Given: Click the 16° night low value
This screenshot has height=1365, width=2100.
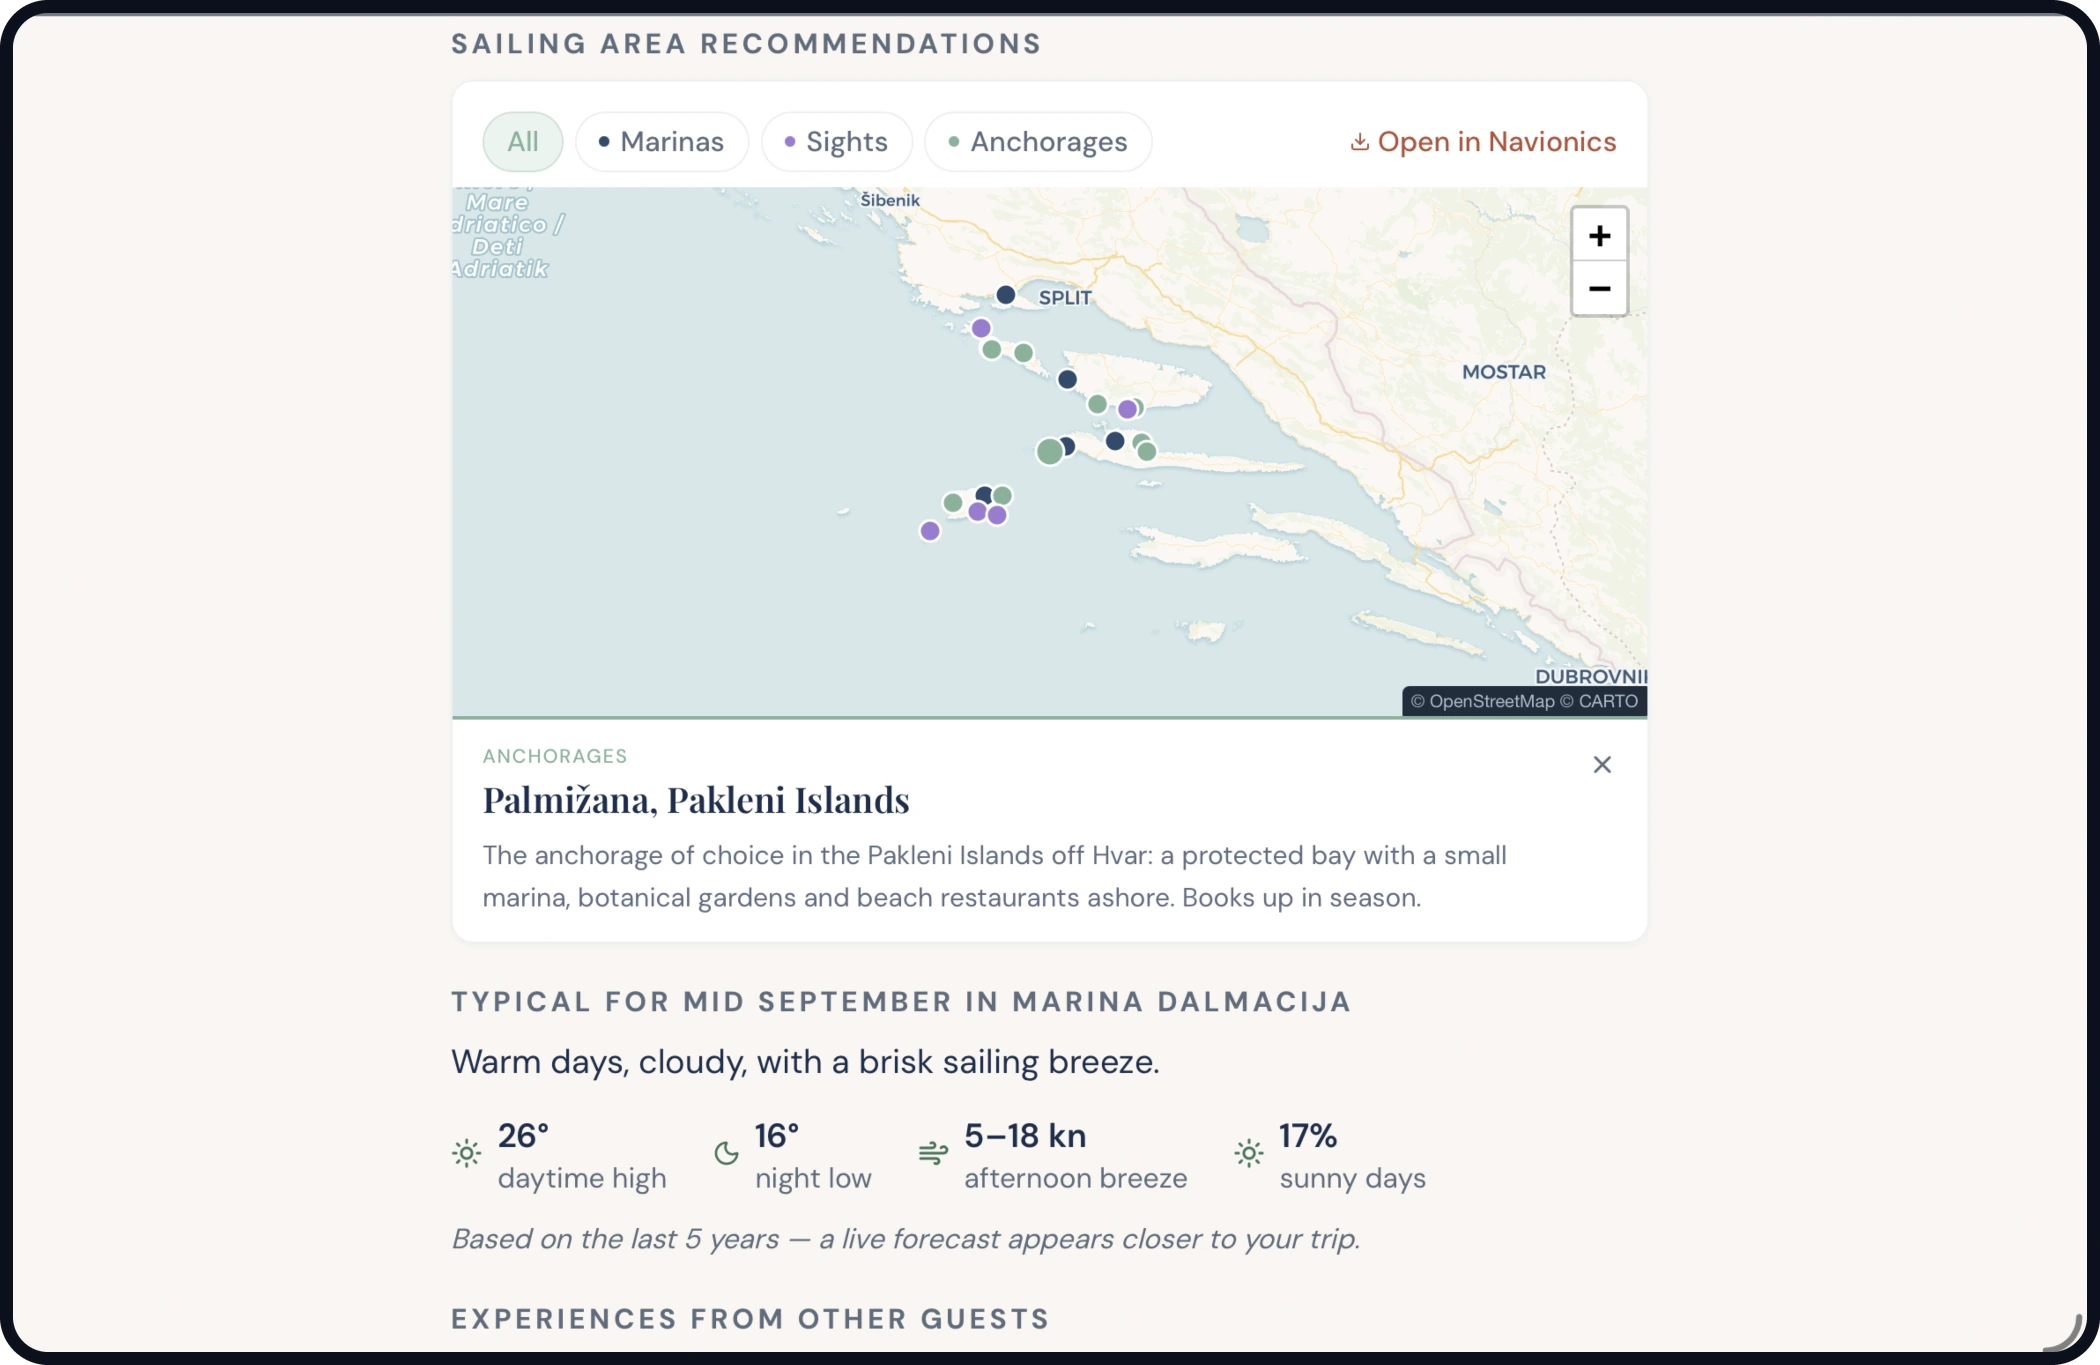Looking at the screenshot, I should (x=777, y=1136).
